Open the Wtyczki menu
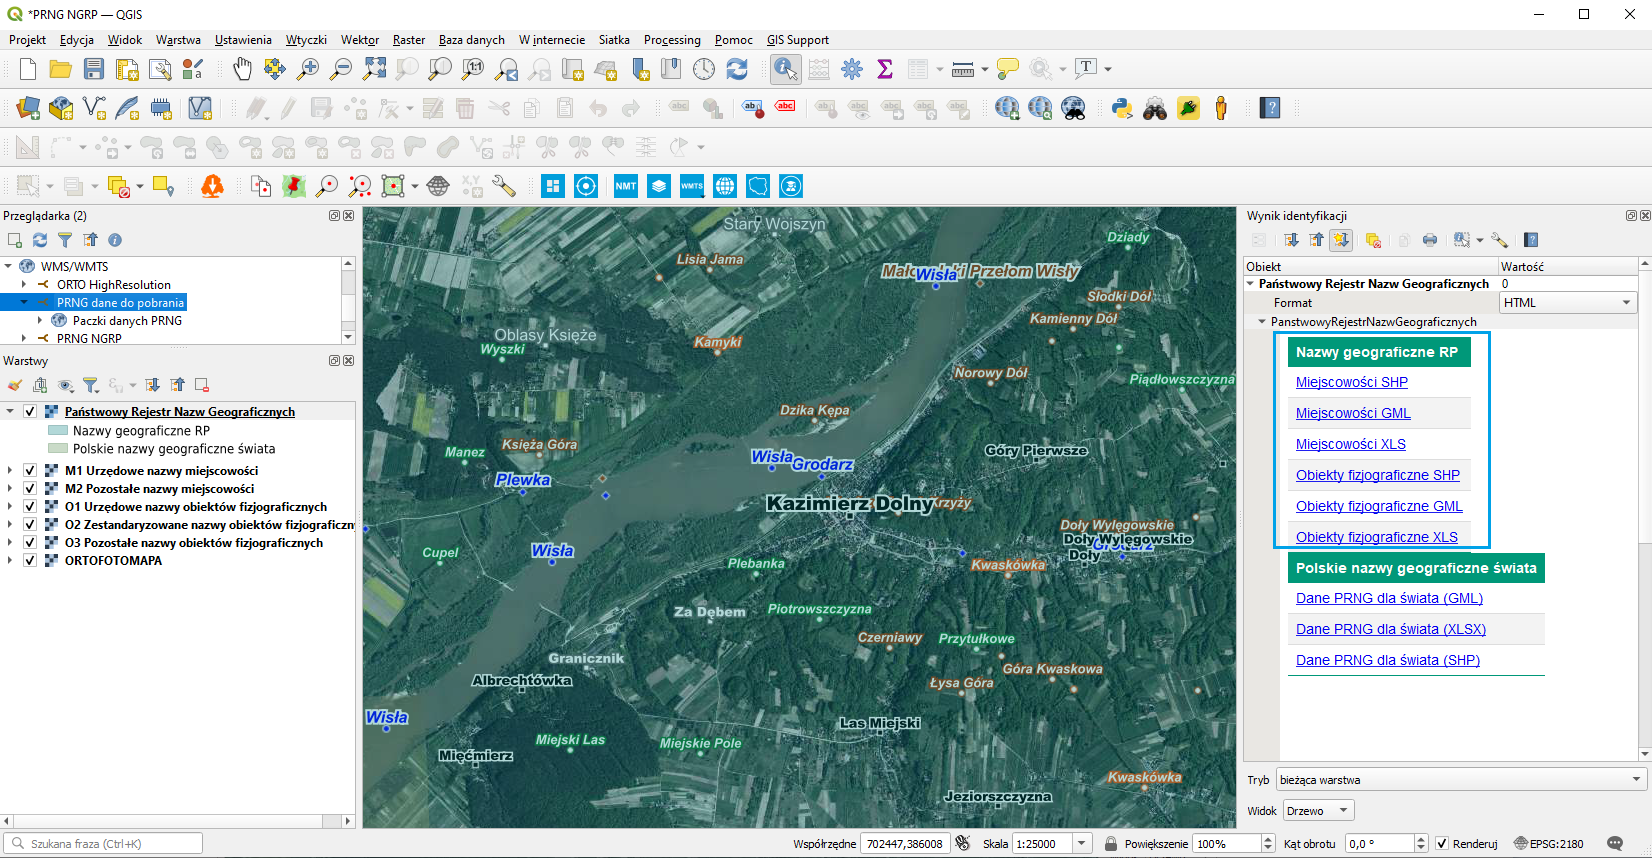This screenshot has width=1652, height=858. [306, 40]
